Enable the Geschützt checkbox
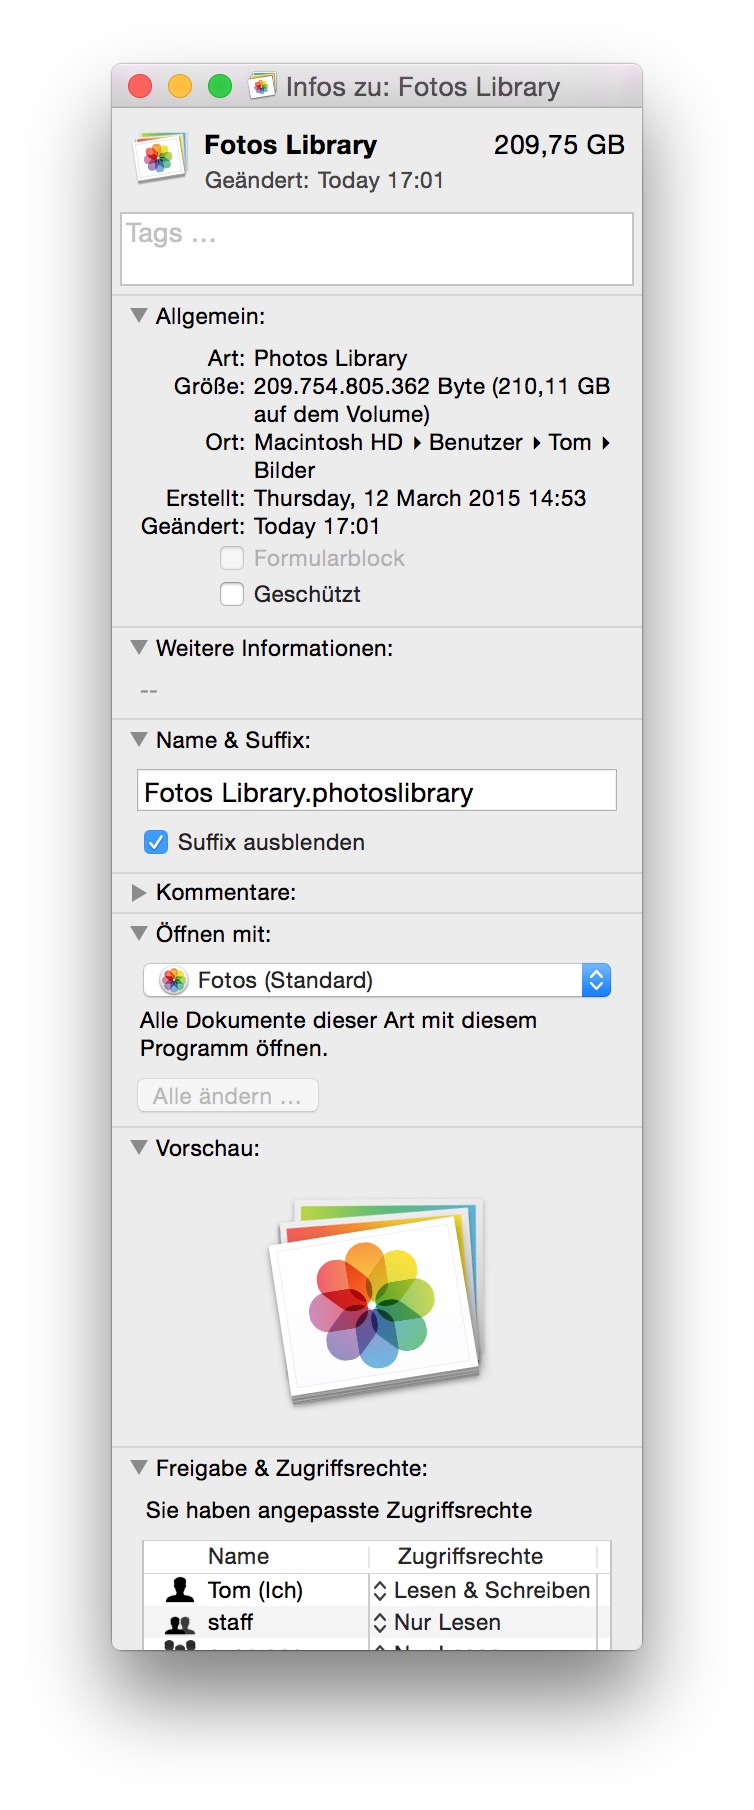 click(x=232, y=594)
